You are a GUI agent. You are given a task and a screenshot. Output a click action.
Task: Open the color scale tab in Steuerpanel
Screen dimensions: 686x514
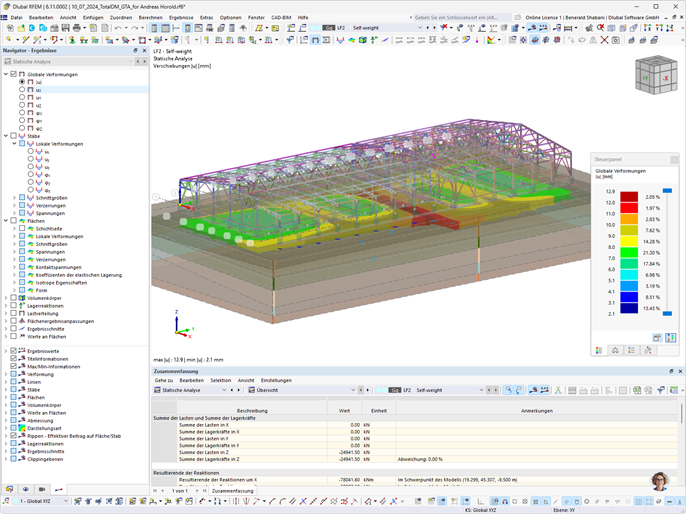tap(599, 350)
